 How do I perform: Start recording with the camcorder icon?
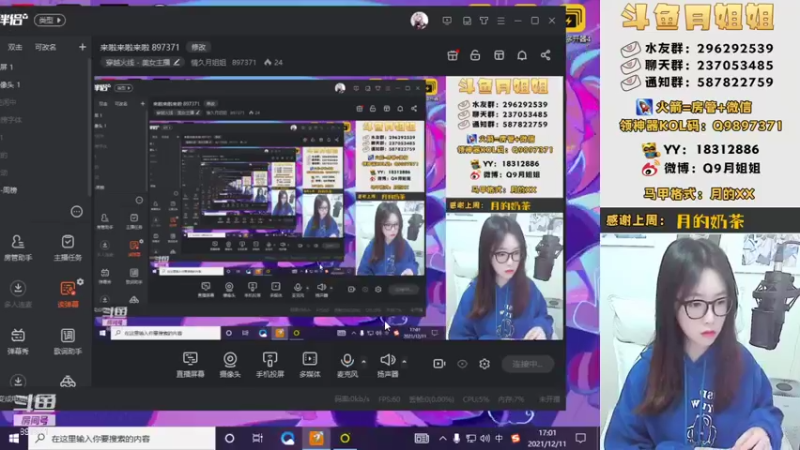pyautogui.click(x=439, y=364)
